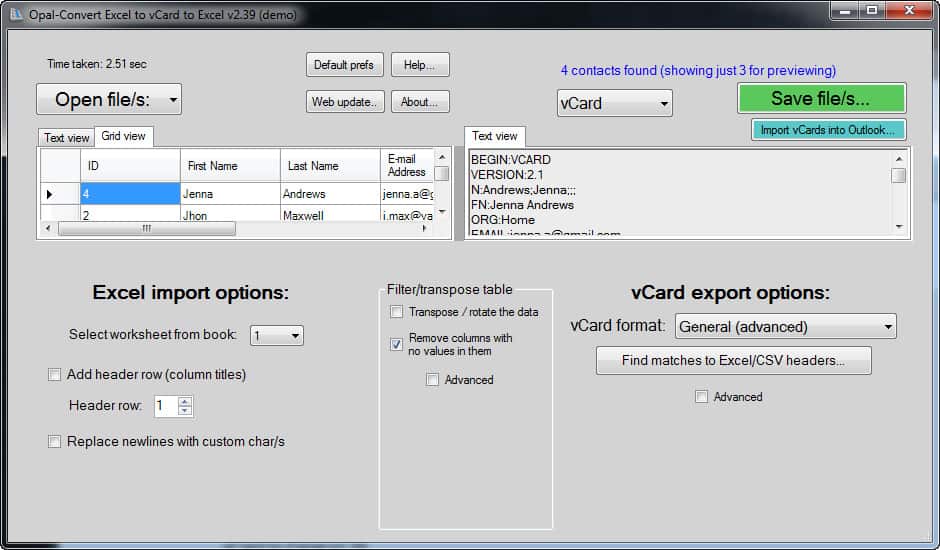Screen dimensions: 940x550
Task: Click grid vertical scrollbar up arrow
Action: tap(442, 157)
